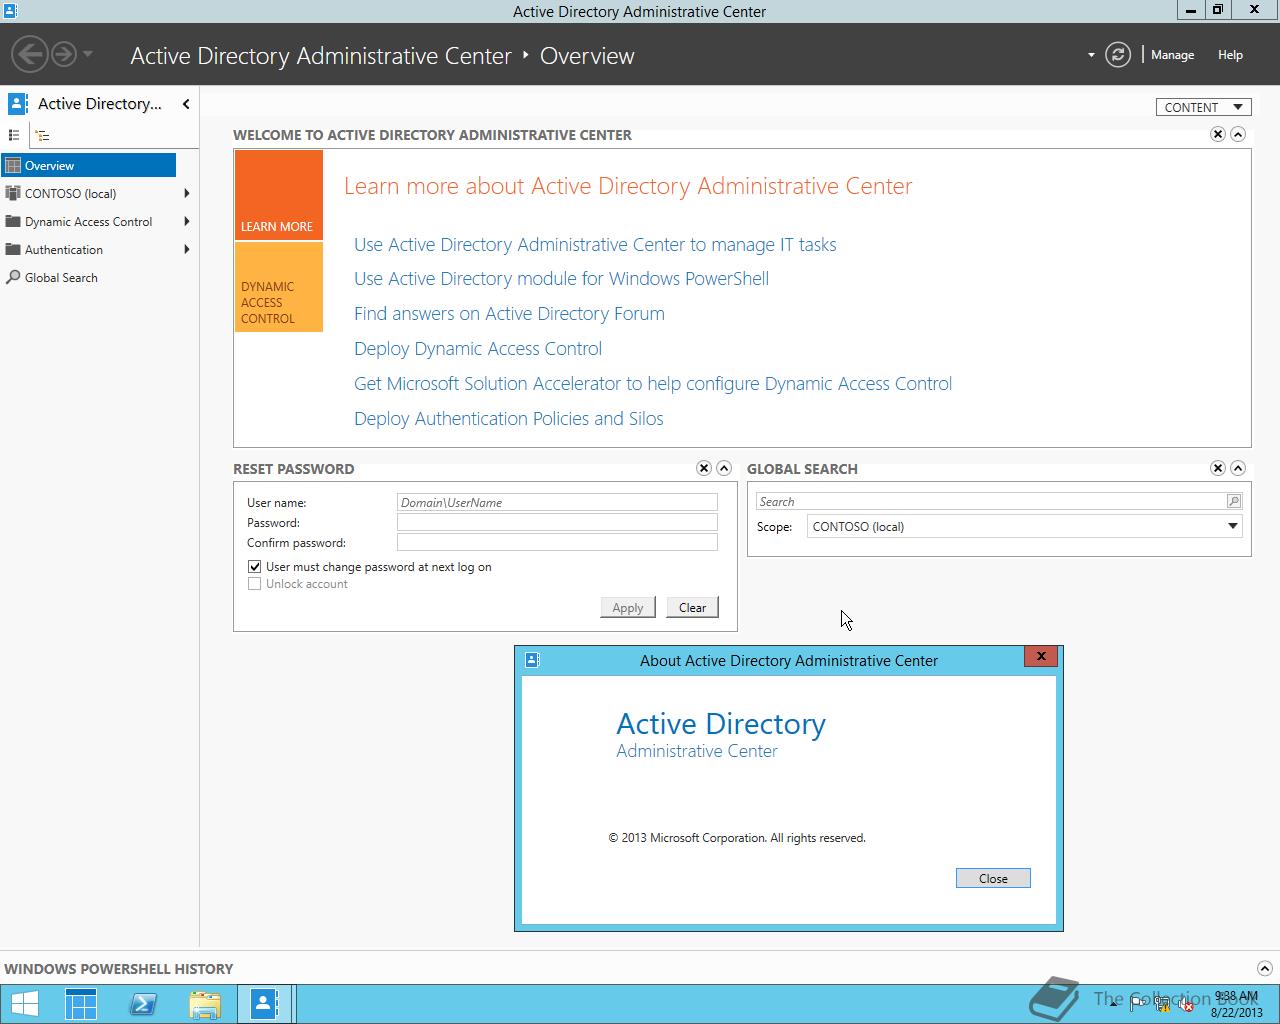Viewport: 1280px width, 1024px height.
Task: Click the search magnifier icon
Action: (x=1234, y=501)
